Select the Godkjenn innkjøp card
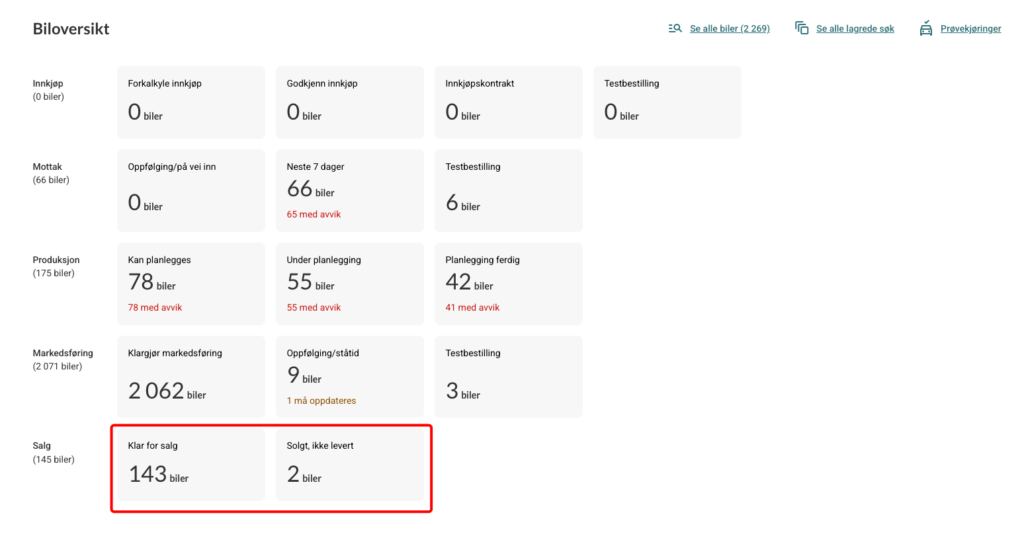Screen dimensions: 1024x536 coord(349,102)
